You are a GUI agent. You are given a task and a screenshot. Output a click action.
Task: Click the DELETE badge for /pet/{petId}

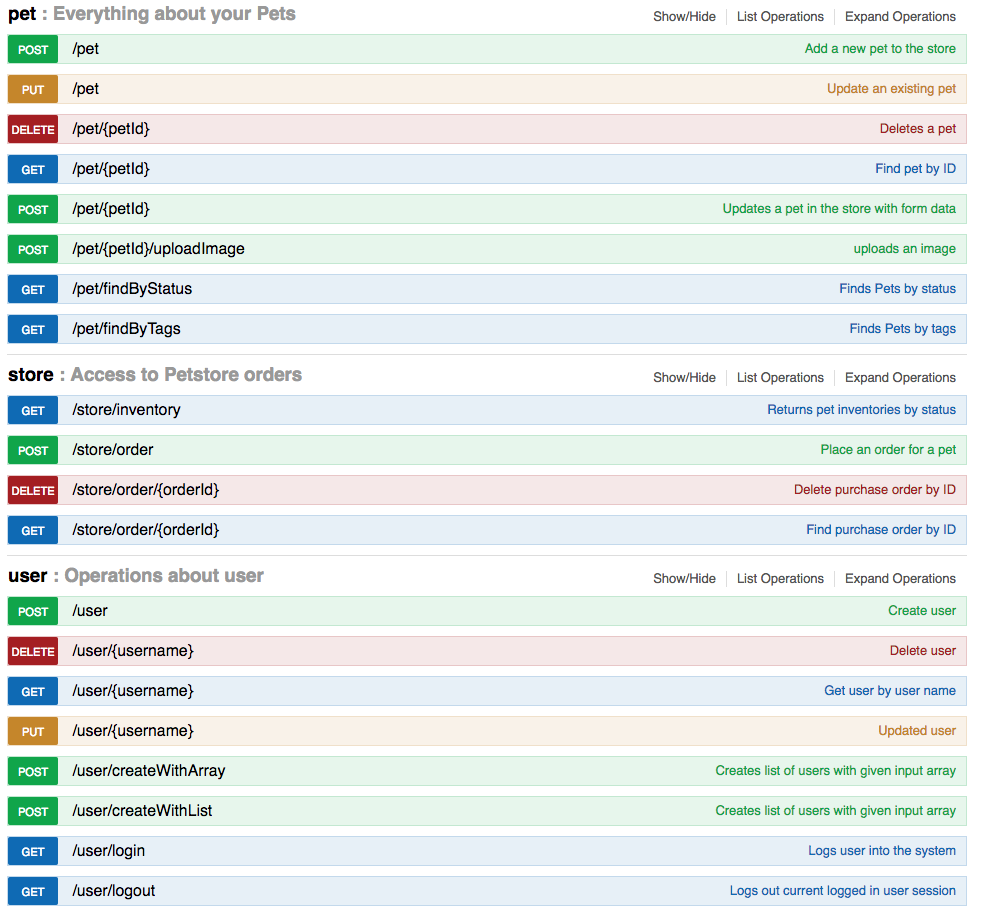33,129
